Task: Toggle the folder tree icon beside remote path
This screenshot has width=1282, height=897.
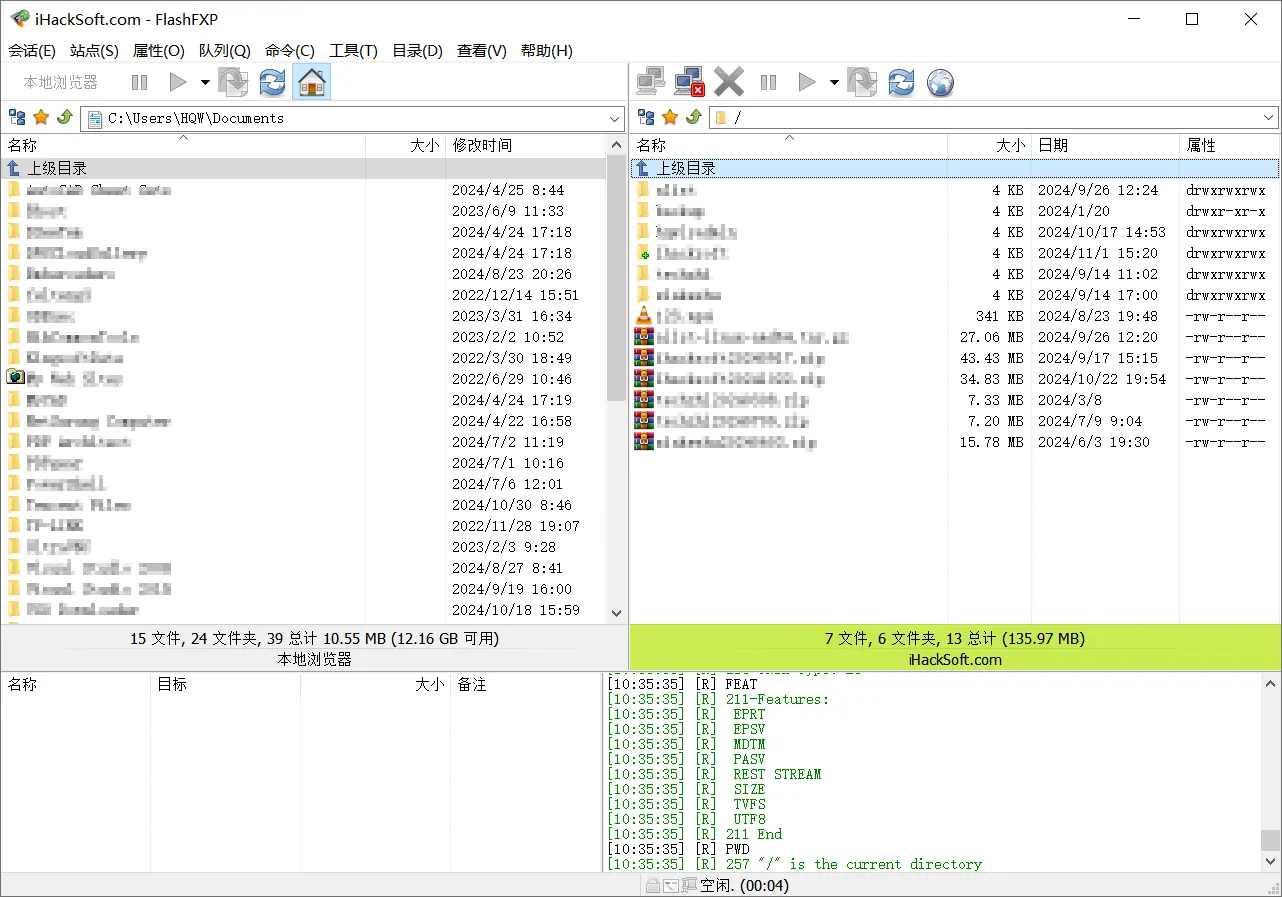Action: tap(646, 118)
